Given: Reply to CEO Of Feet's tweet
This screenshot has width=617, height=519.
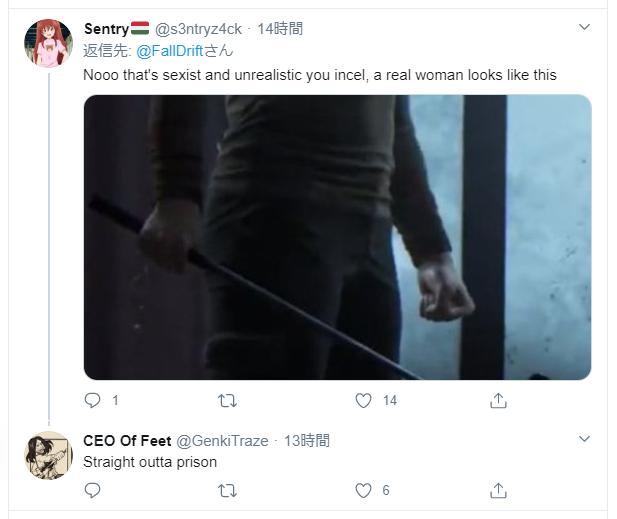Looking at the screenshot, I should [93, 490].
